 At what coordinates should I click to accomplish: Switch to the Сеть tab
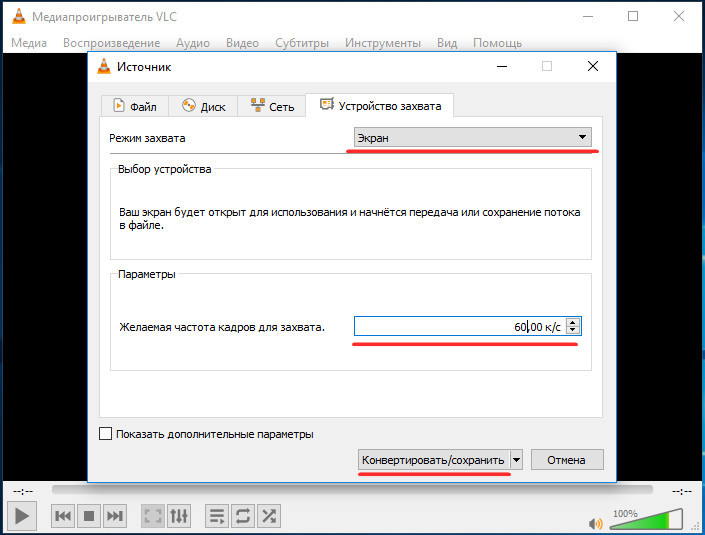(x=272, y=106)
